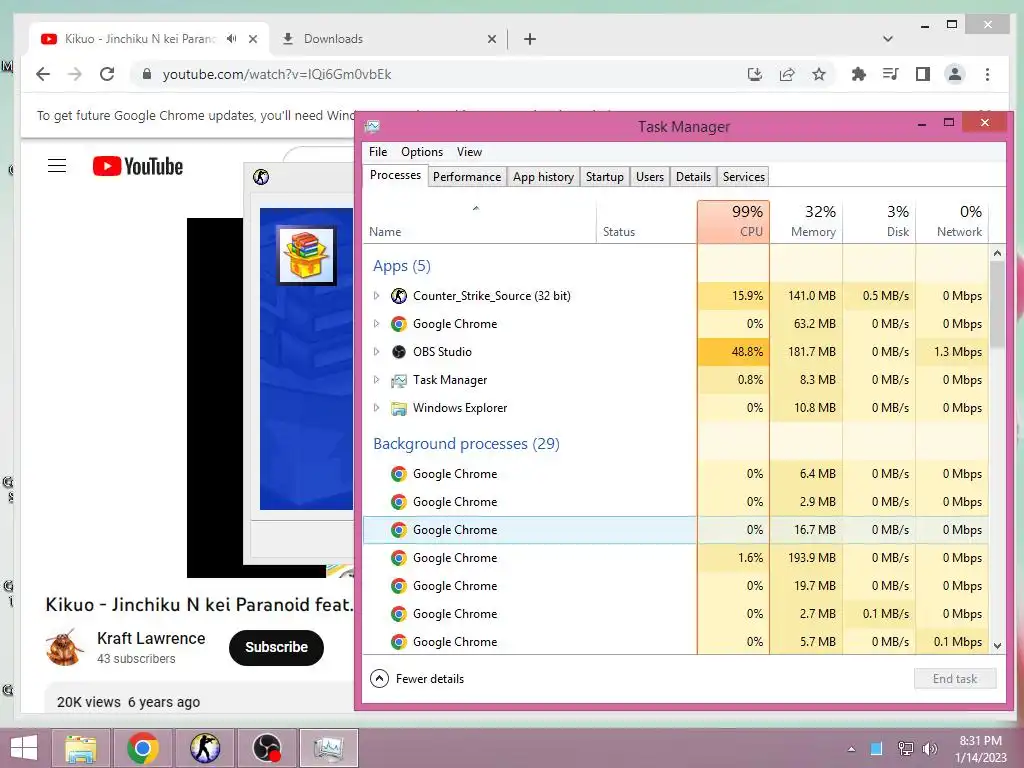Open a new Chrome tab

[530, 39]
